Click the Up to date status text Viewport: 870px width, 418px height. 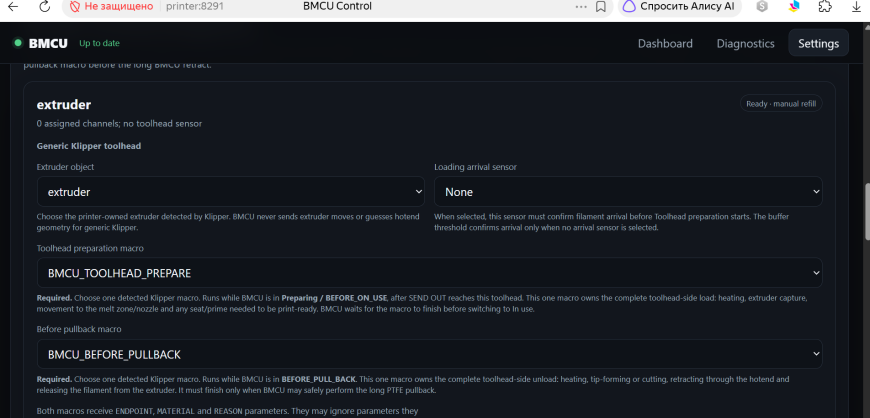(x=99, y=43)
